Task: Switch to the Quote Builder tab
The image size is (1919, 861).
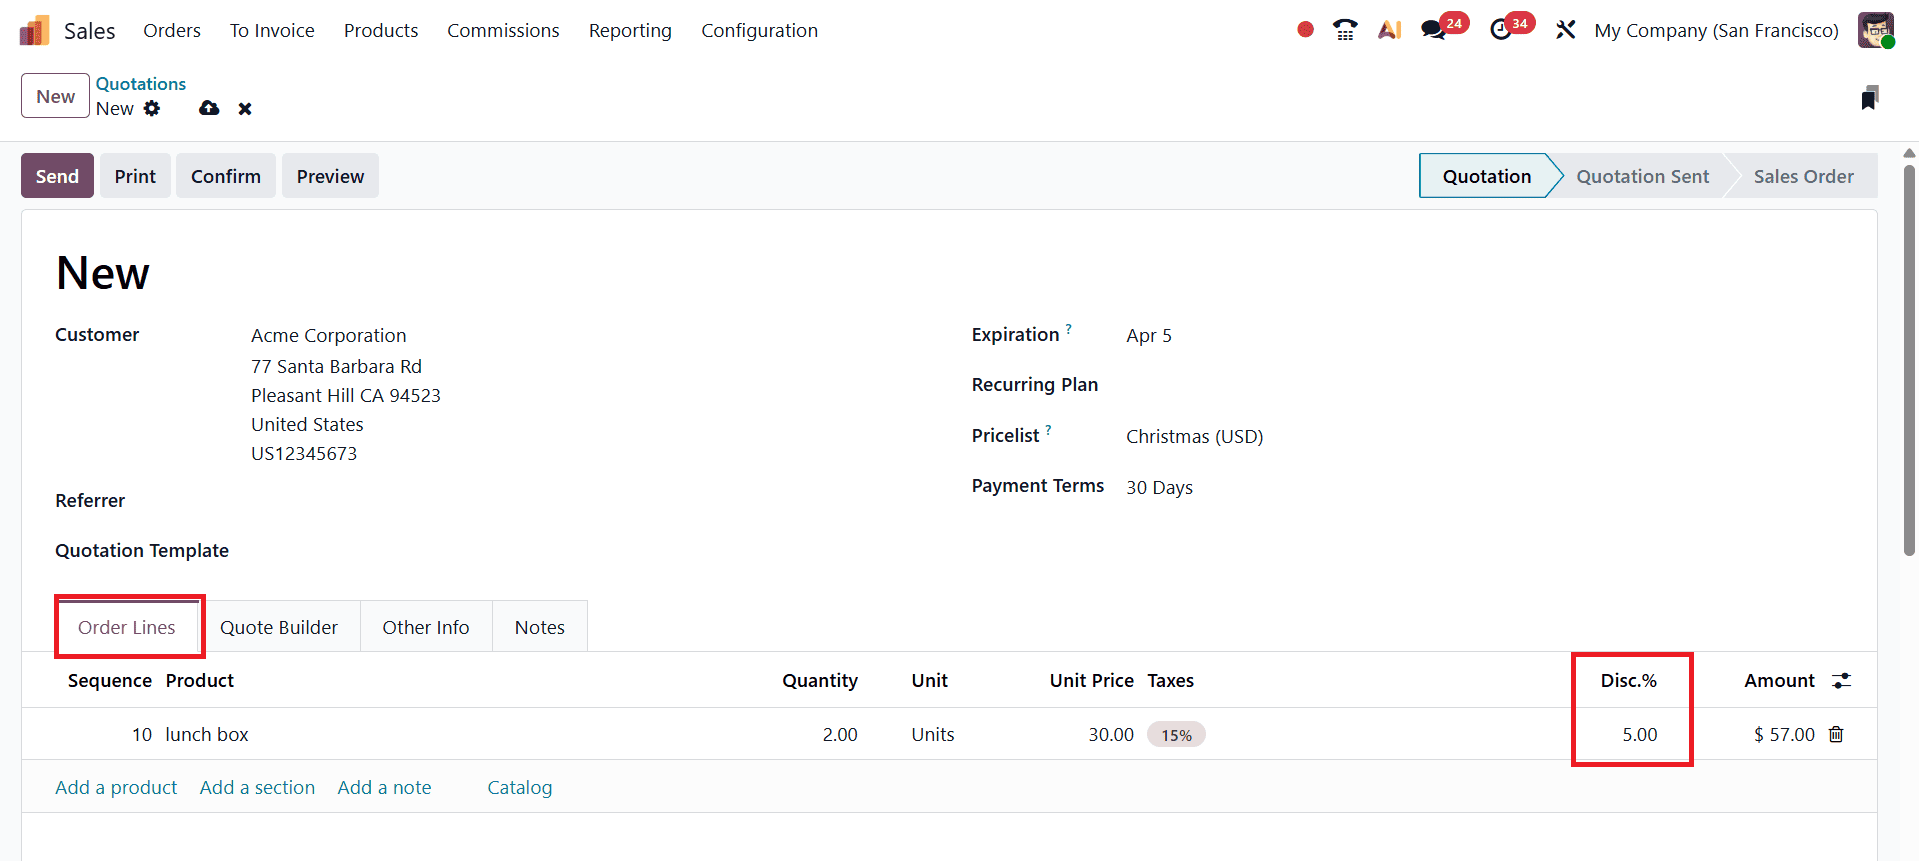Action: click(279, 627)
